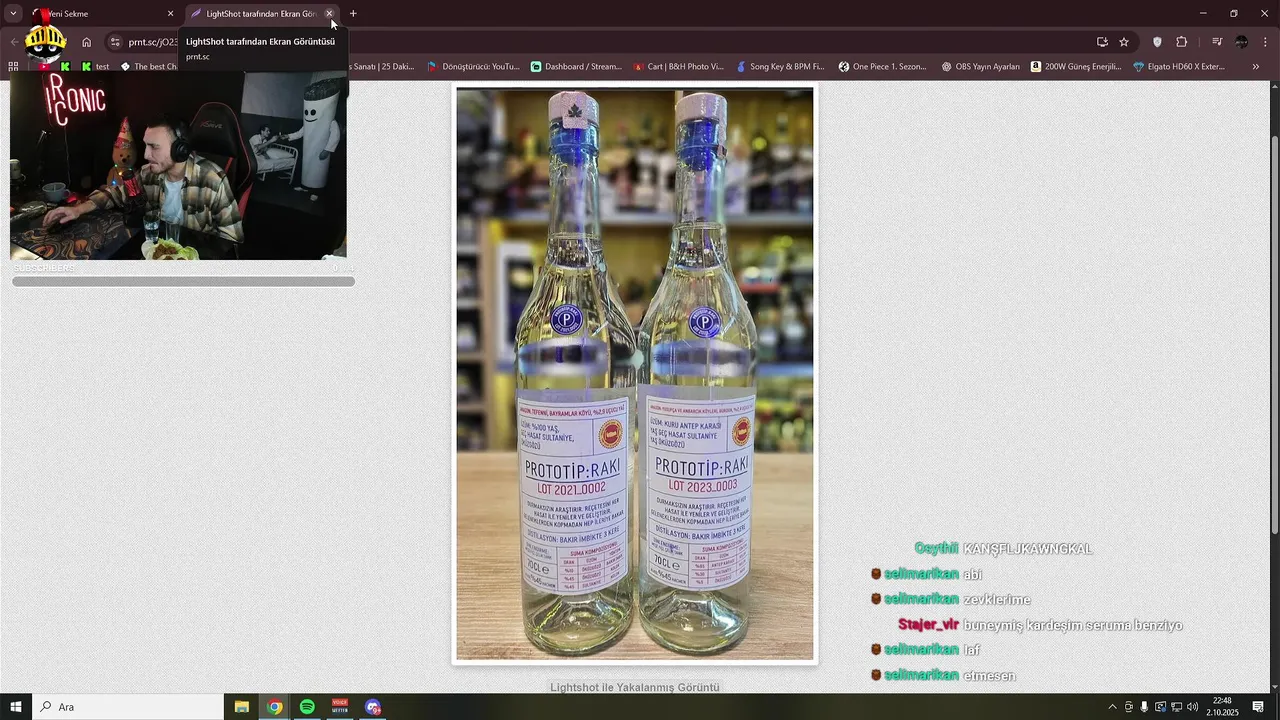This screenshot has height=720, width=1280.
Task: Close the Yeni Sekme tab
Action: point(170,14)
